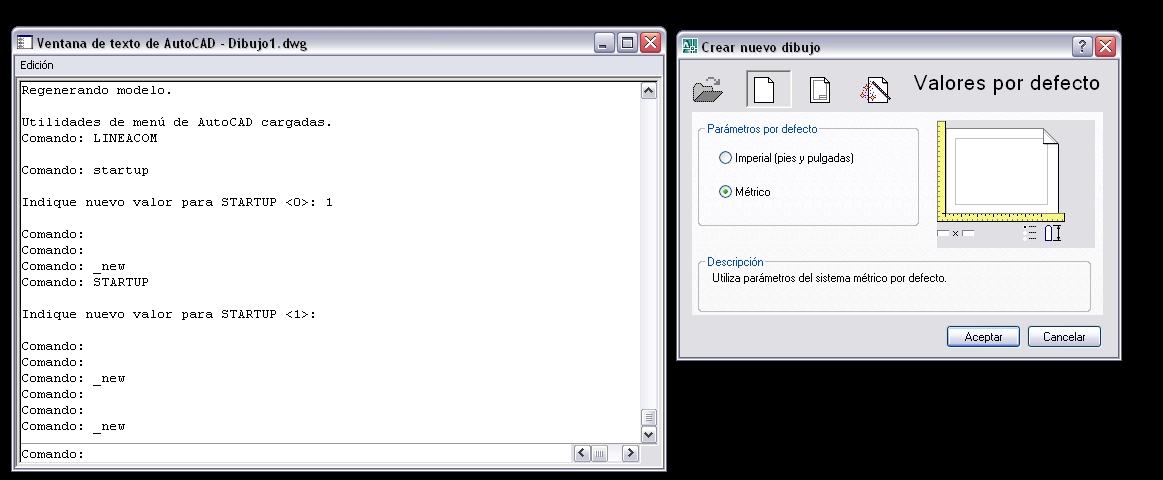Click the AutoCAD icon in Crear nuevo dibujo title bar
This screenshot has height=480, width=1163.
(x=690, y=46)
